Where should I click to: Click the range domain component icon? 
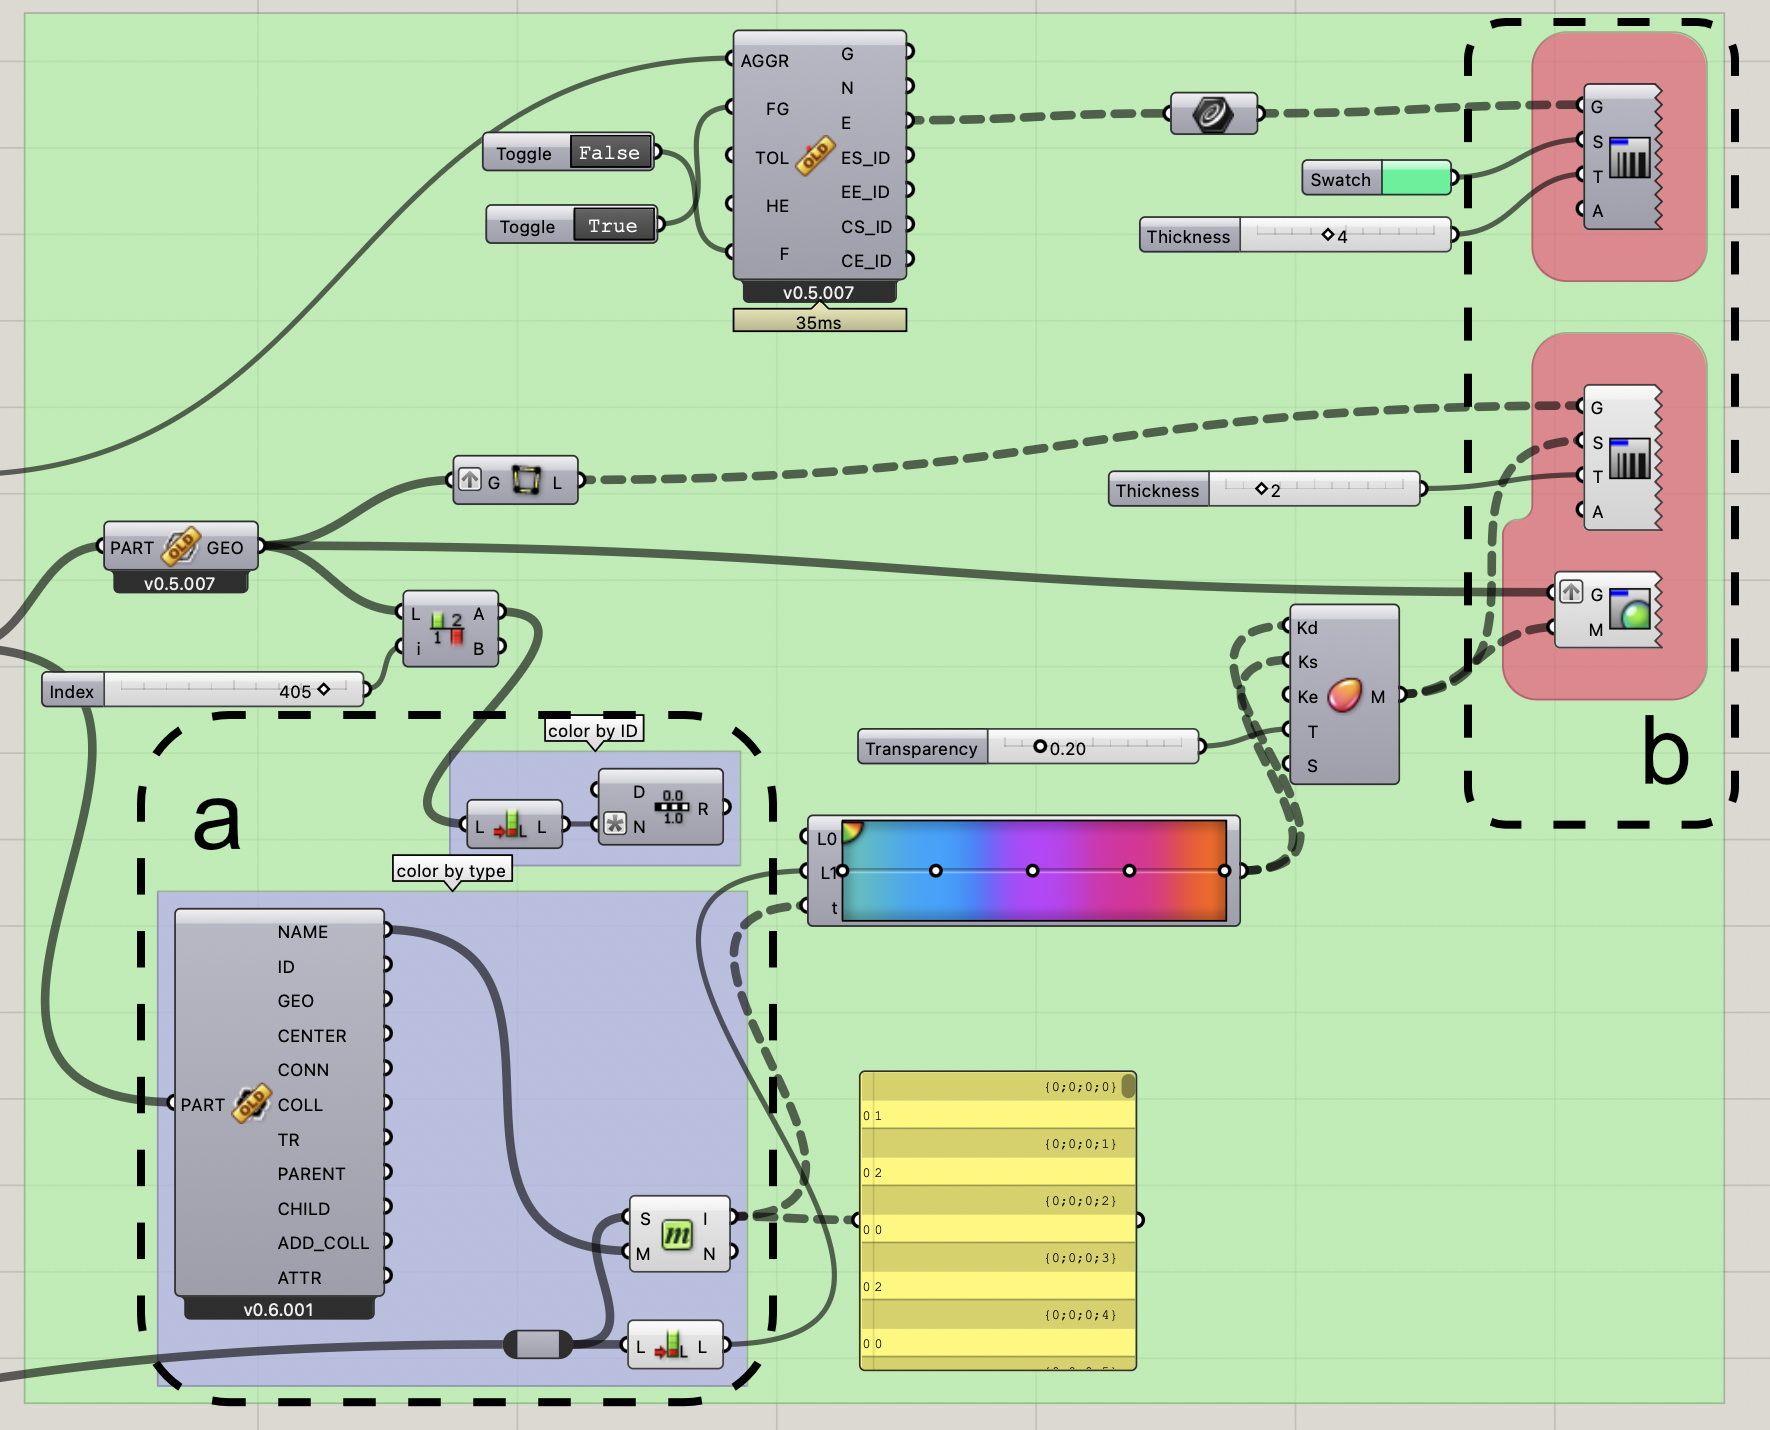[x=673, y=807]
